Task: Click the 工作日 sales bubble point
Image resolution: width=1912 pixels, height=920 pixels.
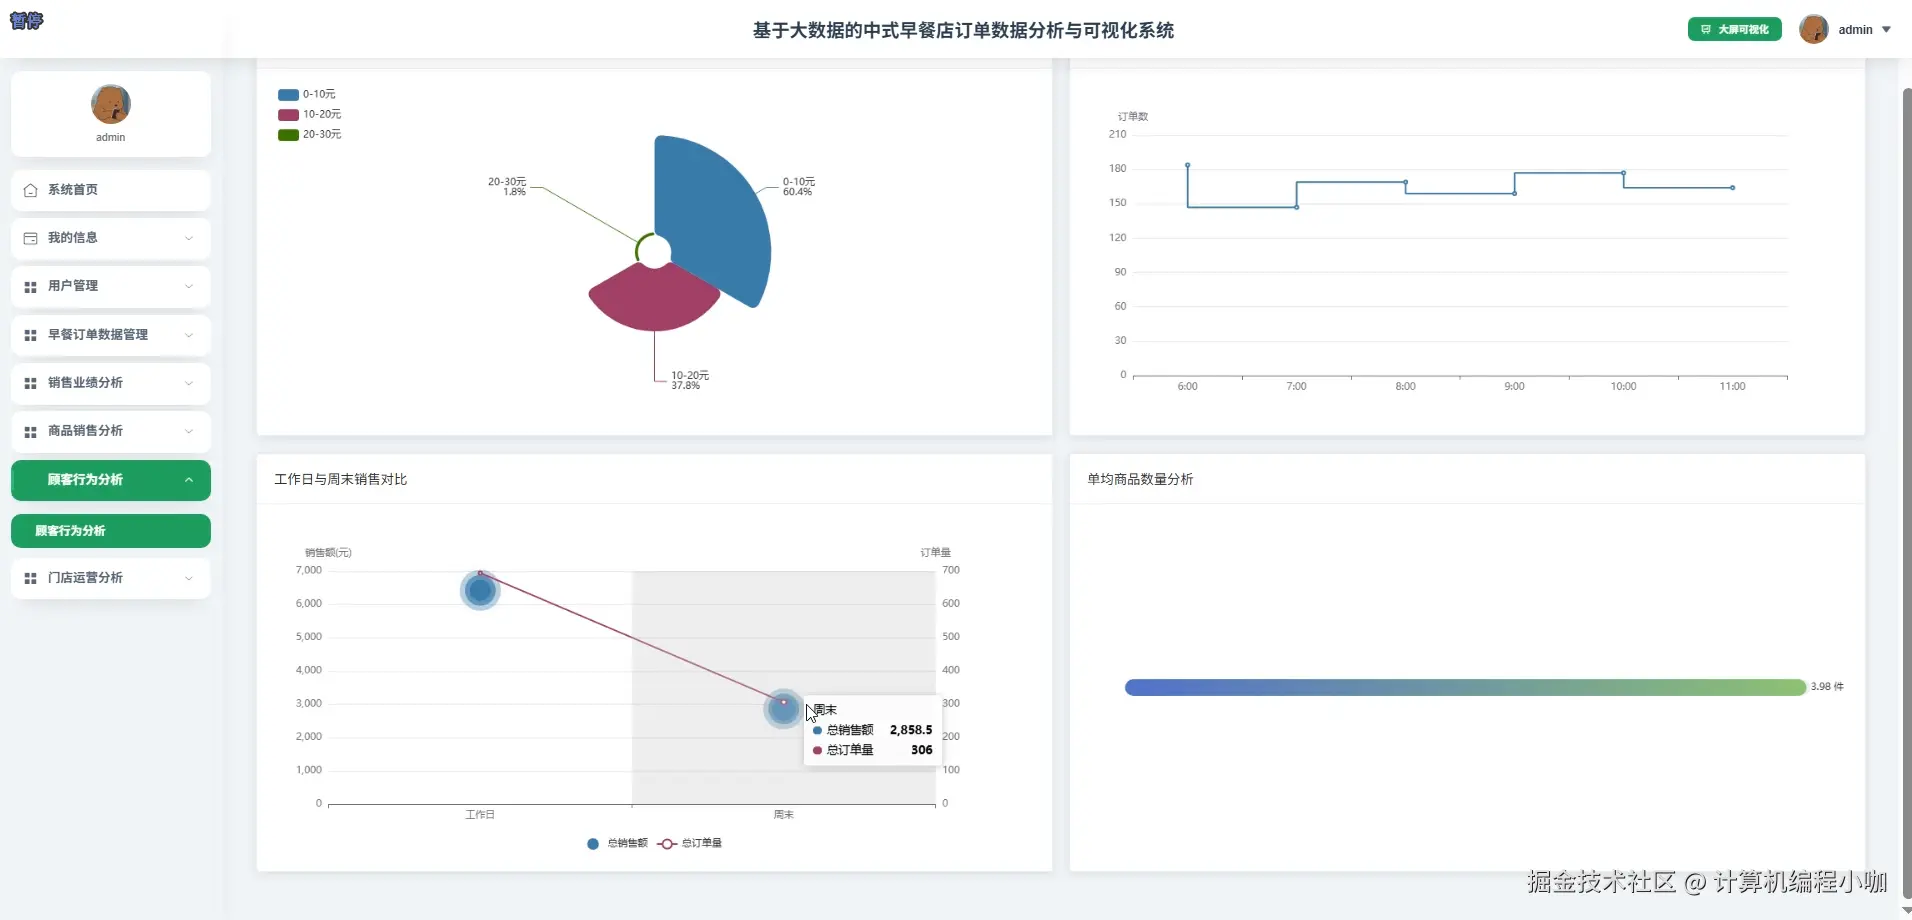Action: (480, 591)
